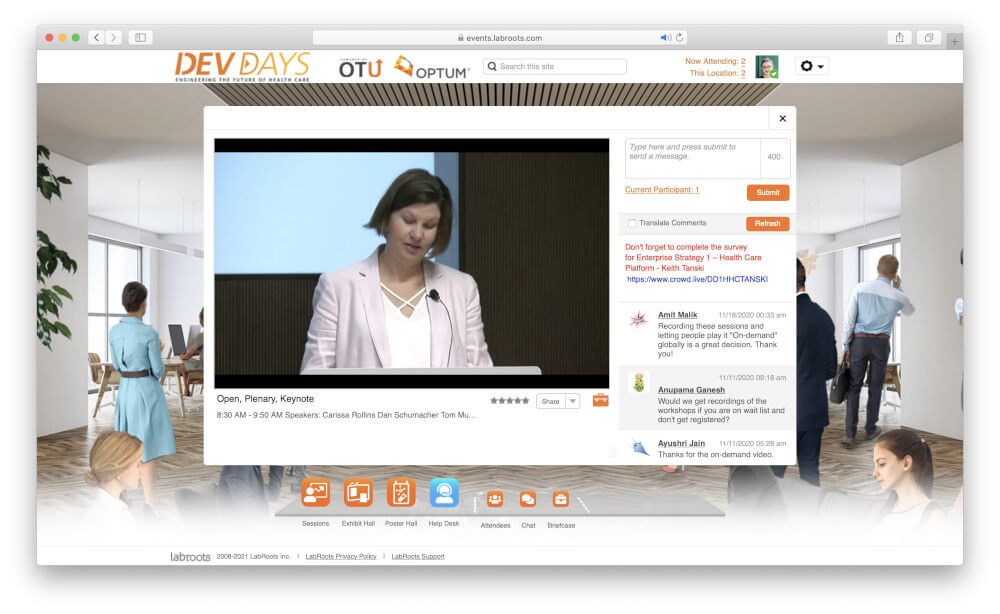Rate the session with the star rating
This screenshot has width=1000, height=614.
tap(510, 401)
